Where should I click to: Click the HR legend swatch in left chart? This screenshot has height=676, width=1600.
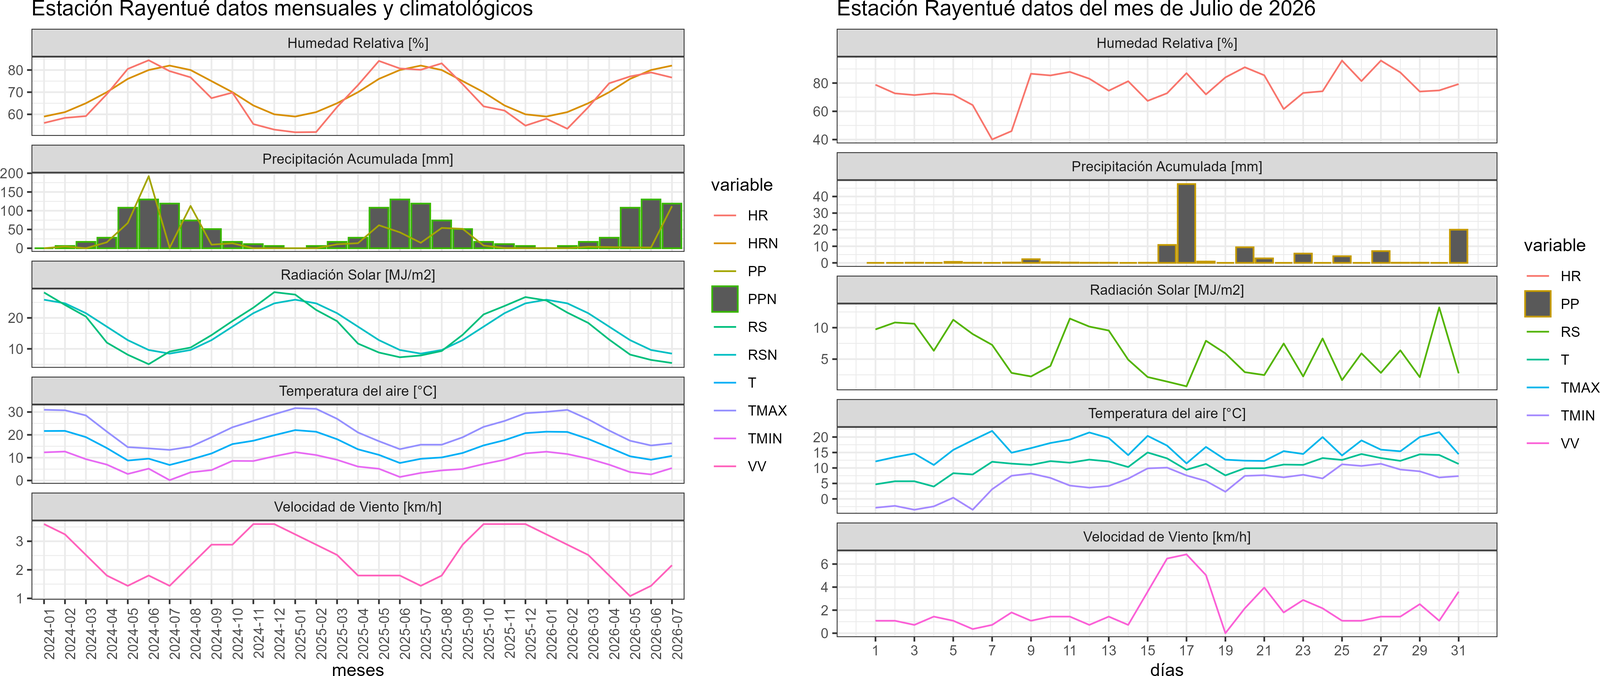[725, 215]
